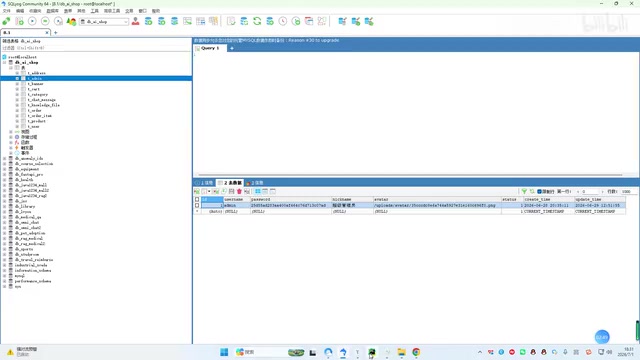Click the schema designer grid icon
The height and width of the screenshot is (360, 640).
click(x=322, y=21)
